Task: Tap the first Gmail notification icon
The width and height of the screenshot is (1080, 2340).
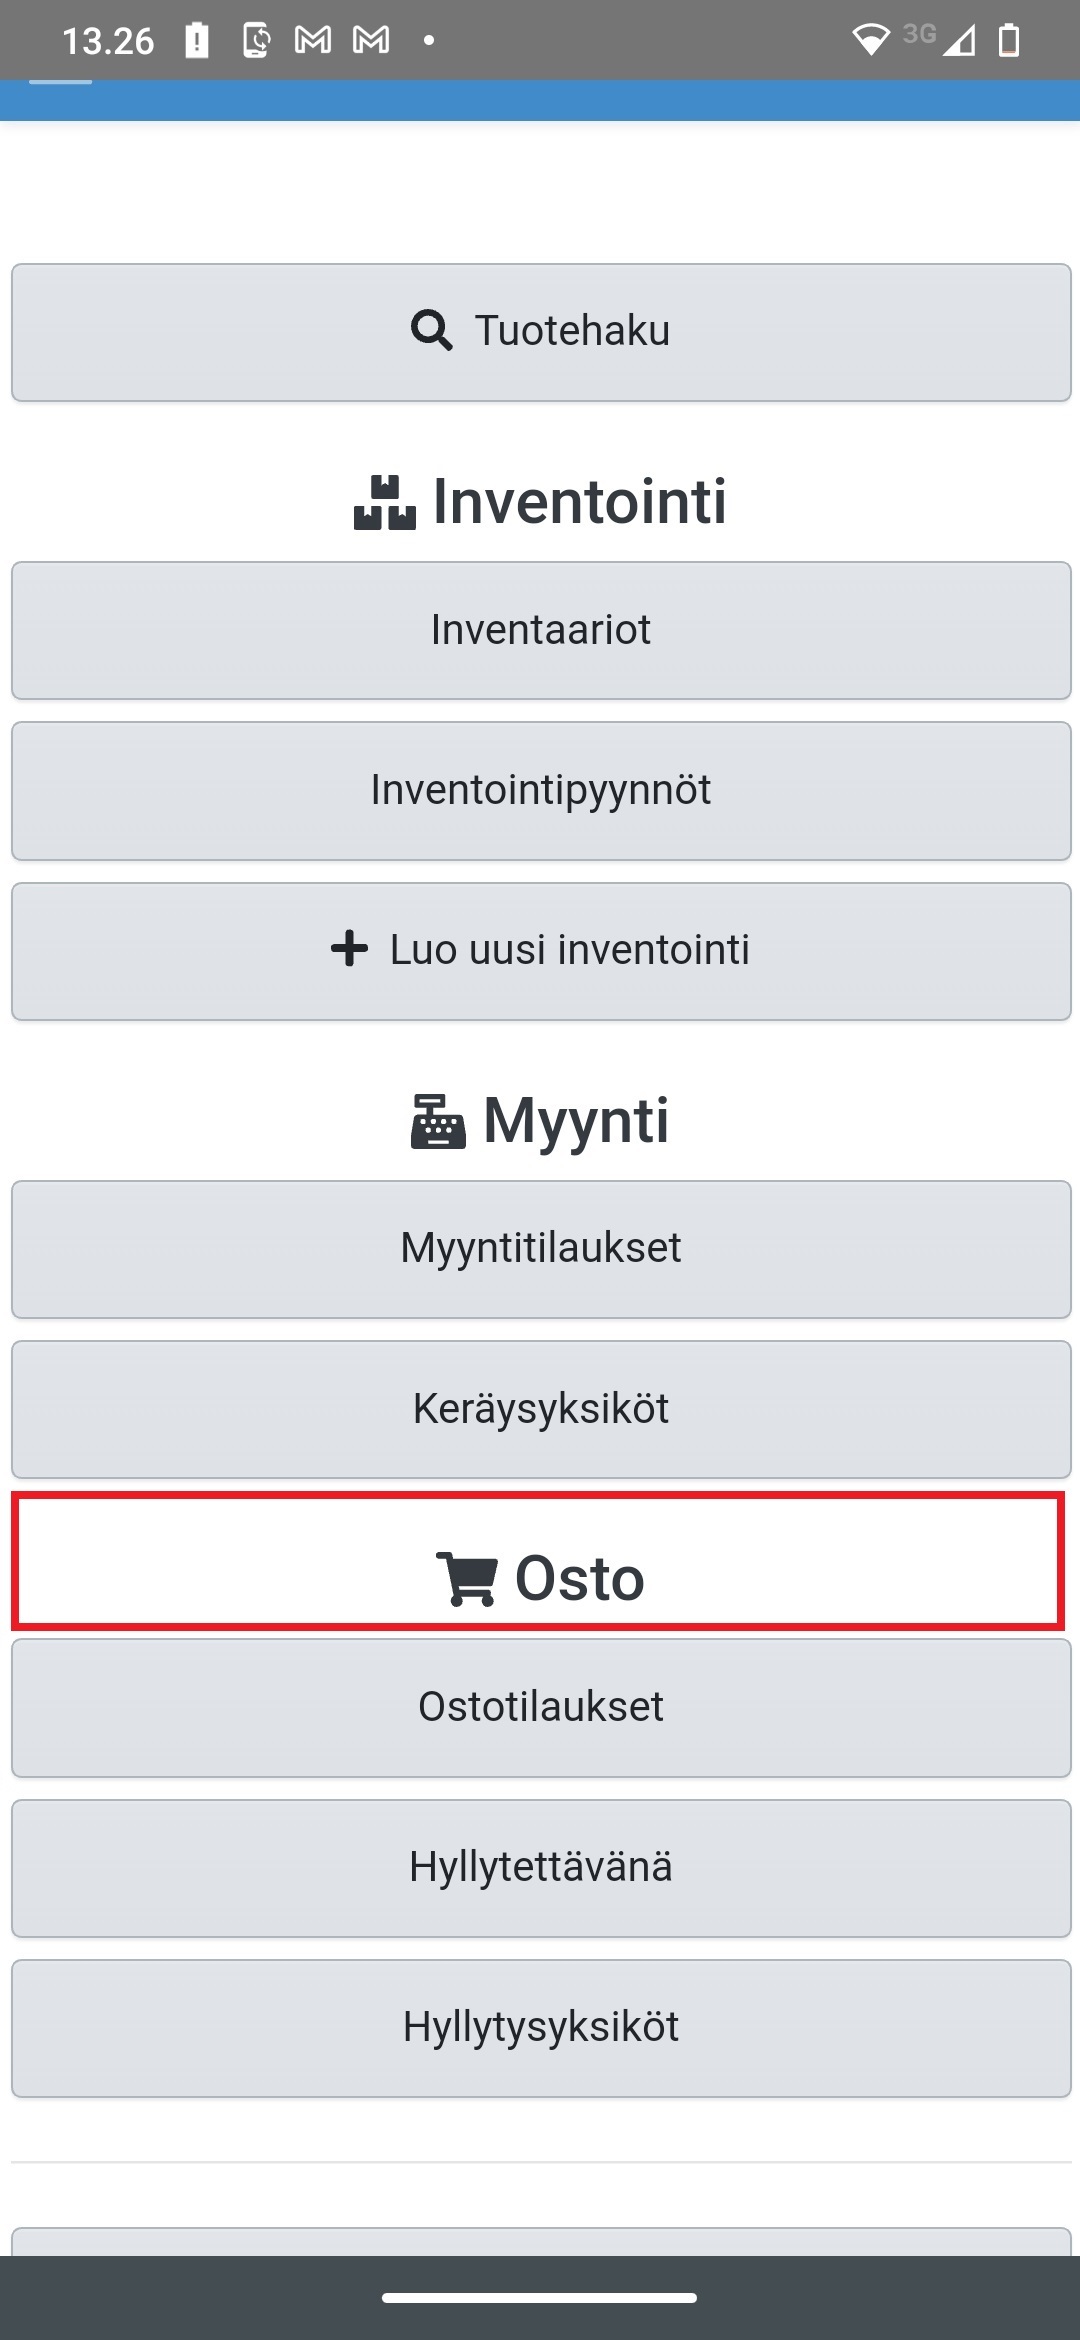Action: point(313,40)
